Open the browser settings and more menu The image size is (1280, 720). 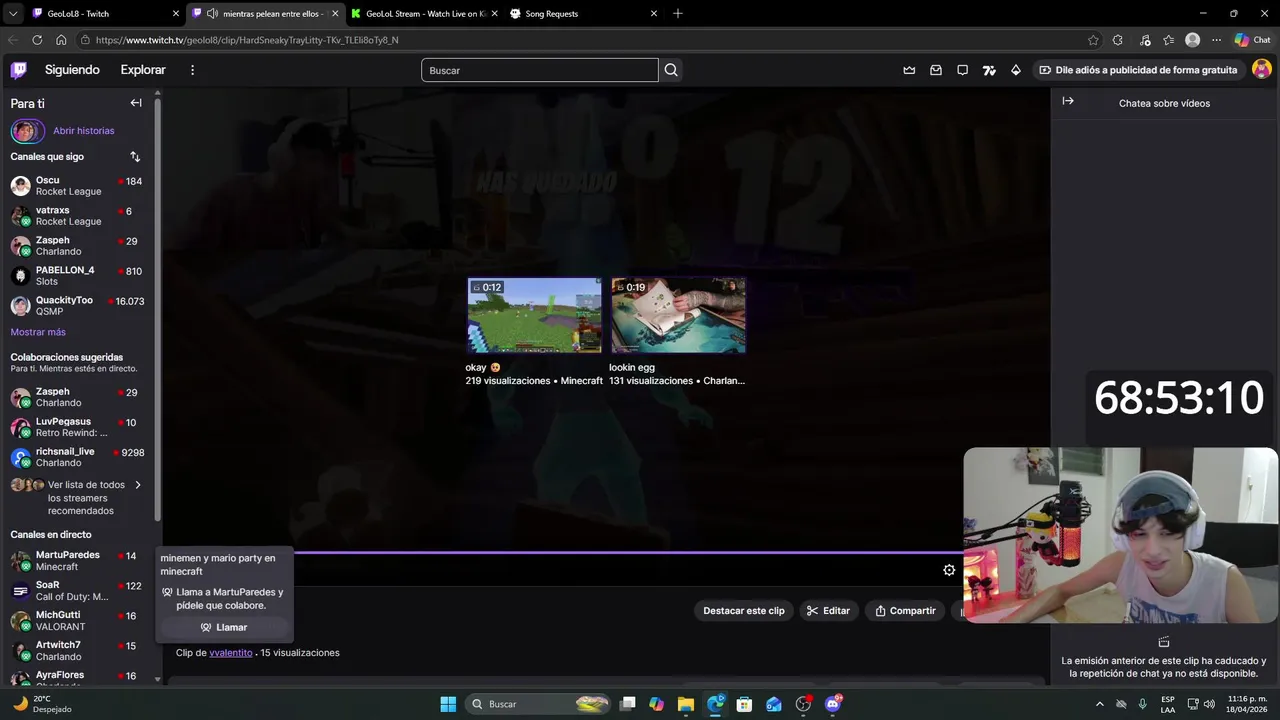[x=1216, y=40]
